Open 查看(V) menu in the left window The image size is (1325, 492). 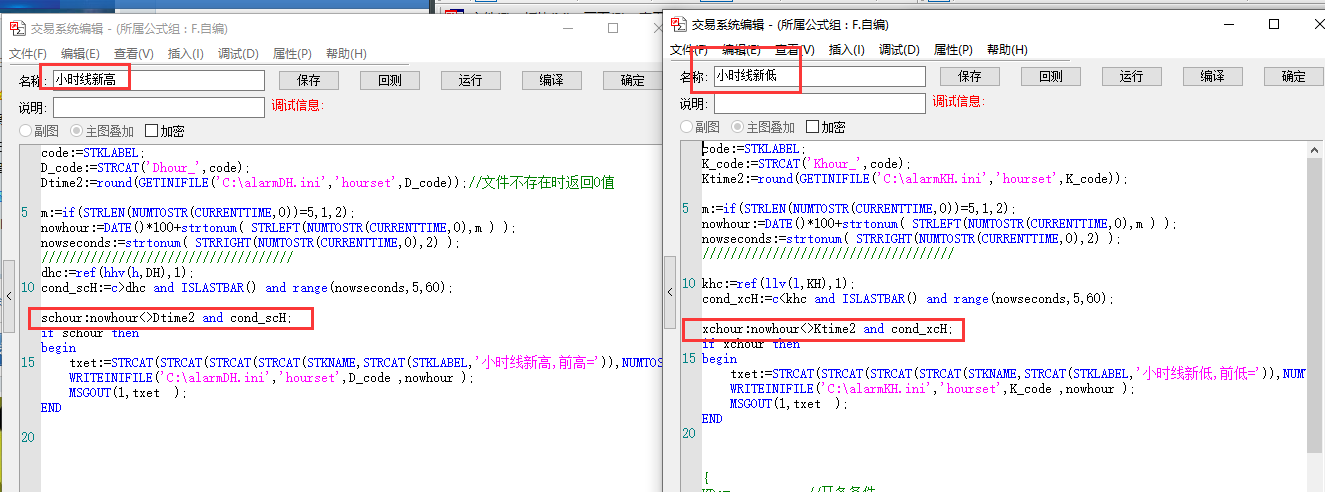(134, 54)
